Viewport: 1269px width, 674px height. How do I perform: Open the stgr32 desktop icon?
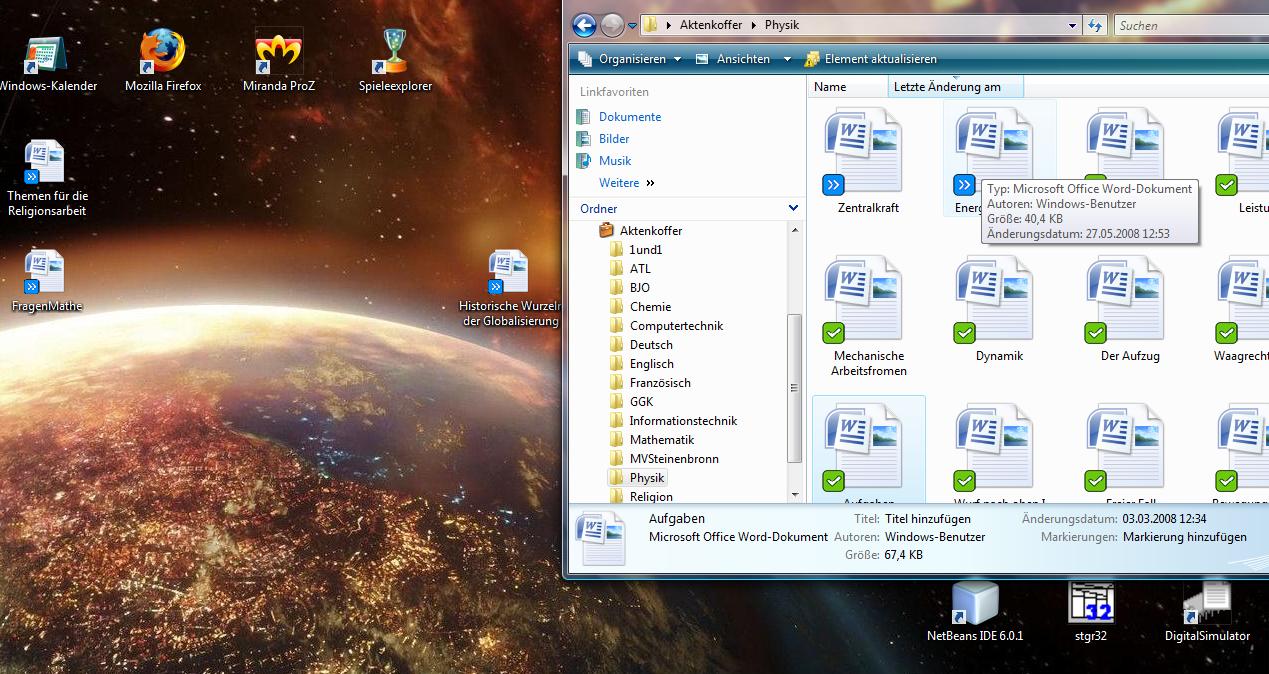coord(1091,611)
